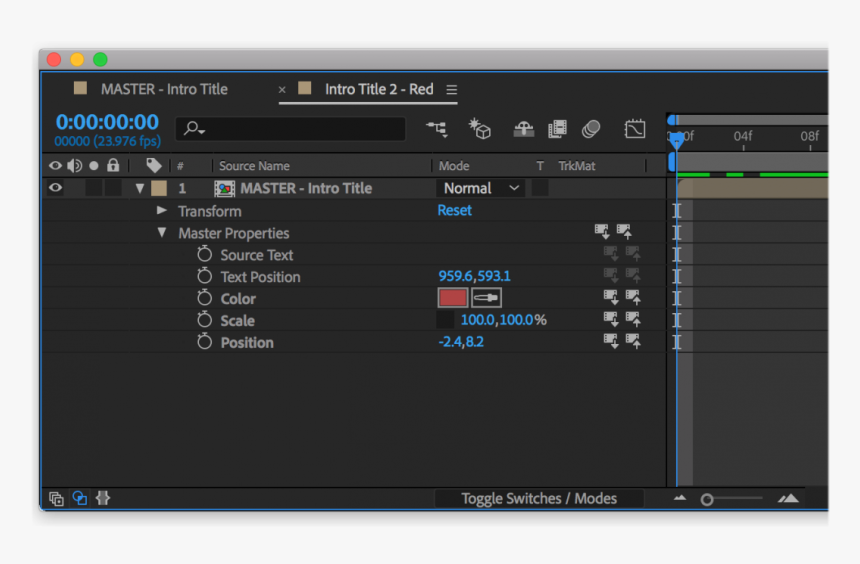Toggle stopwatch for Scale property
This screenshot has width=860, height=564.
pos(205,320)
